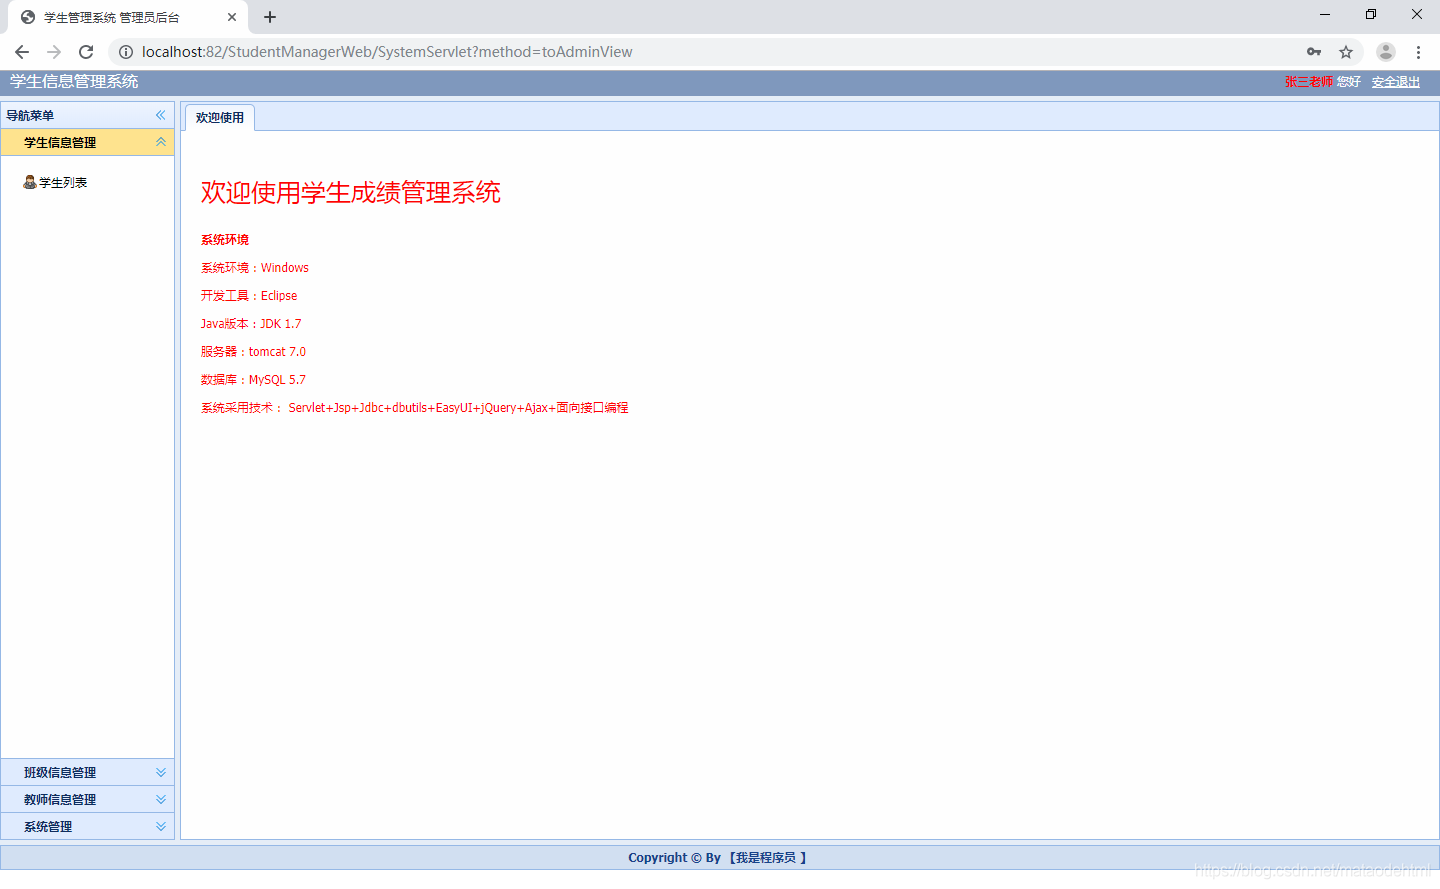Reload the page with the refresh icon

(x=86, y=52)
